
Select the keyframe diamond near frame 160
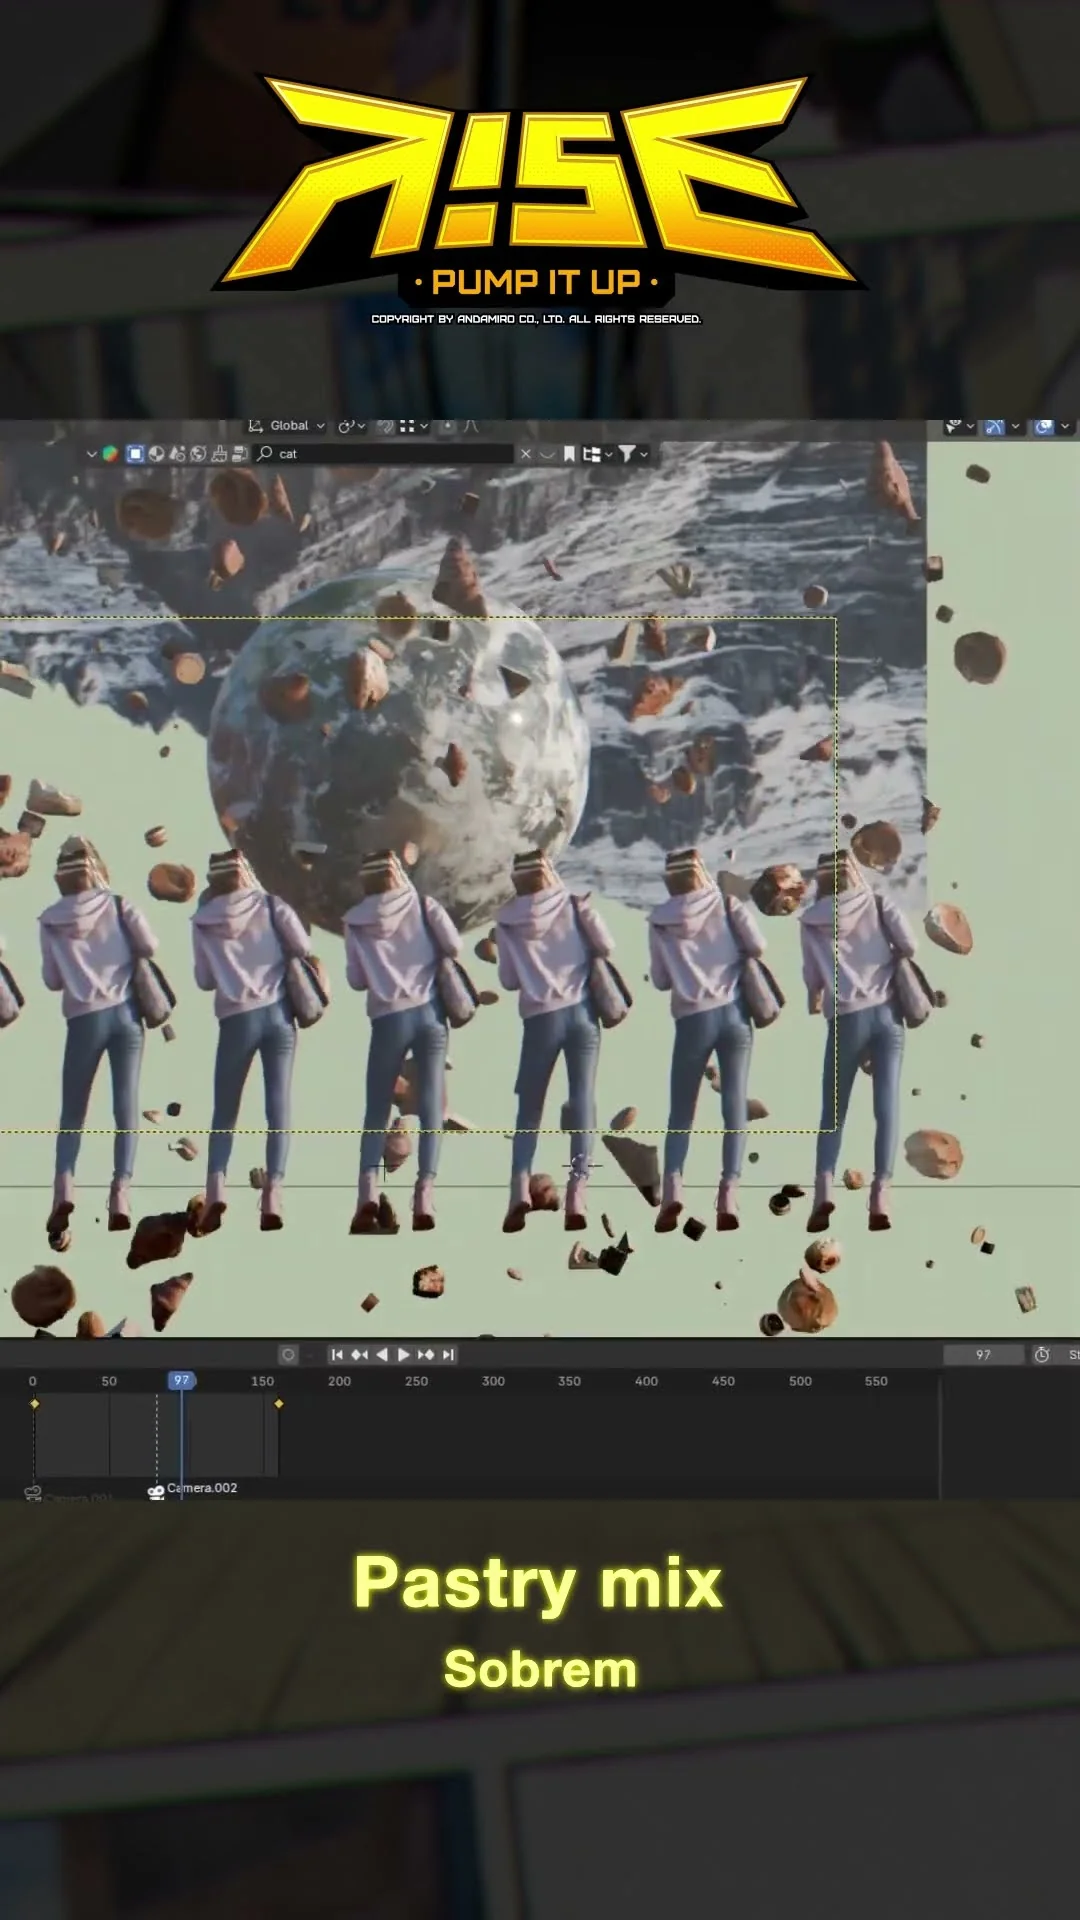pyautogui.click(x=279, y=1404)
